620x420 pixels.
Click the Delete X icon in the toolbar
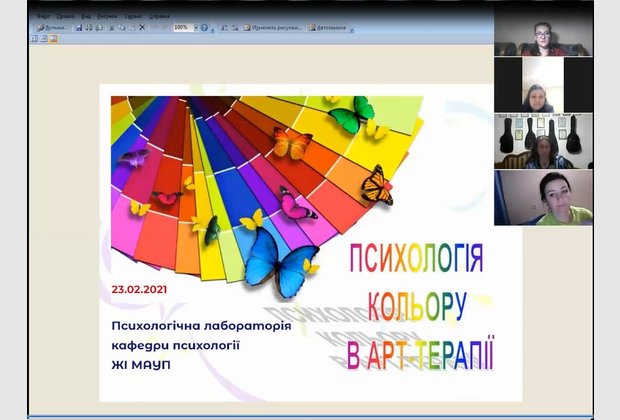click(142, 28)
